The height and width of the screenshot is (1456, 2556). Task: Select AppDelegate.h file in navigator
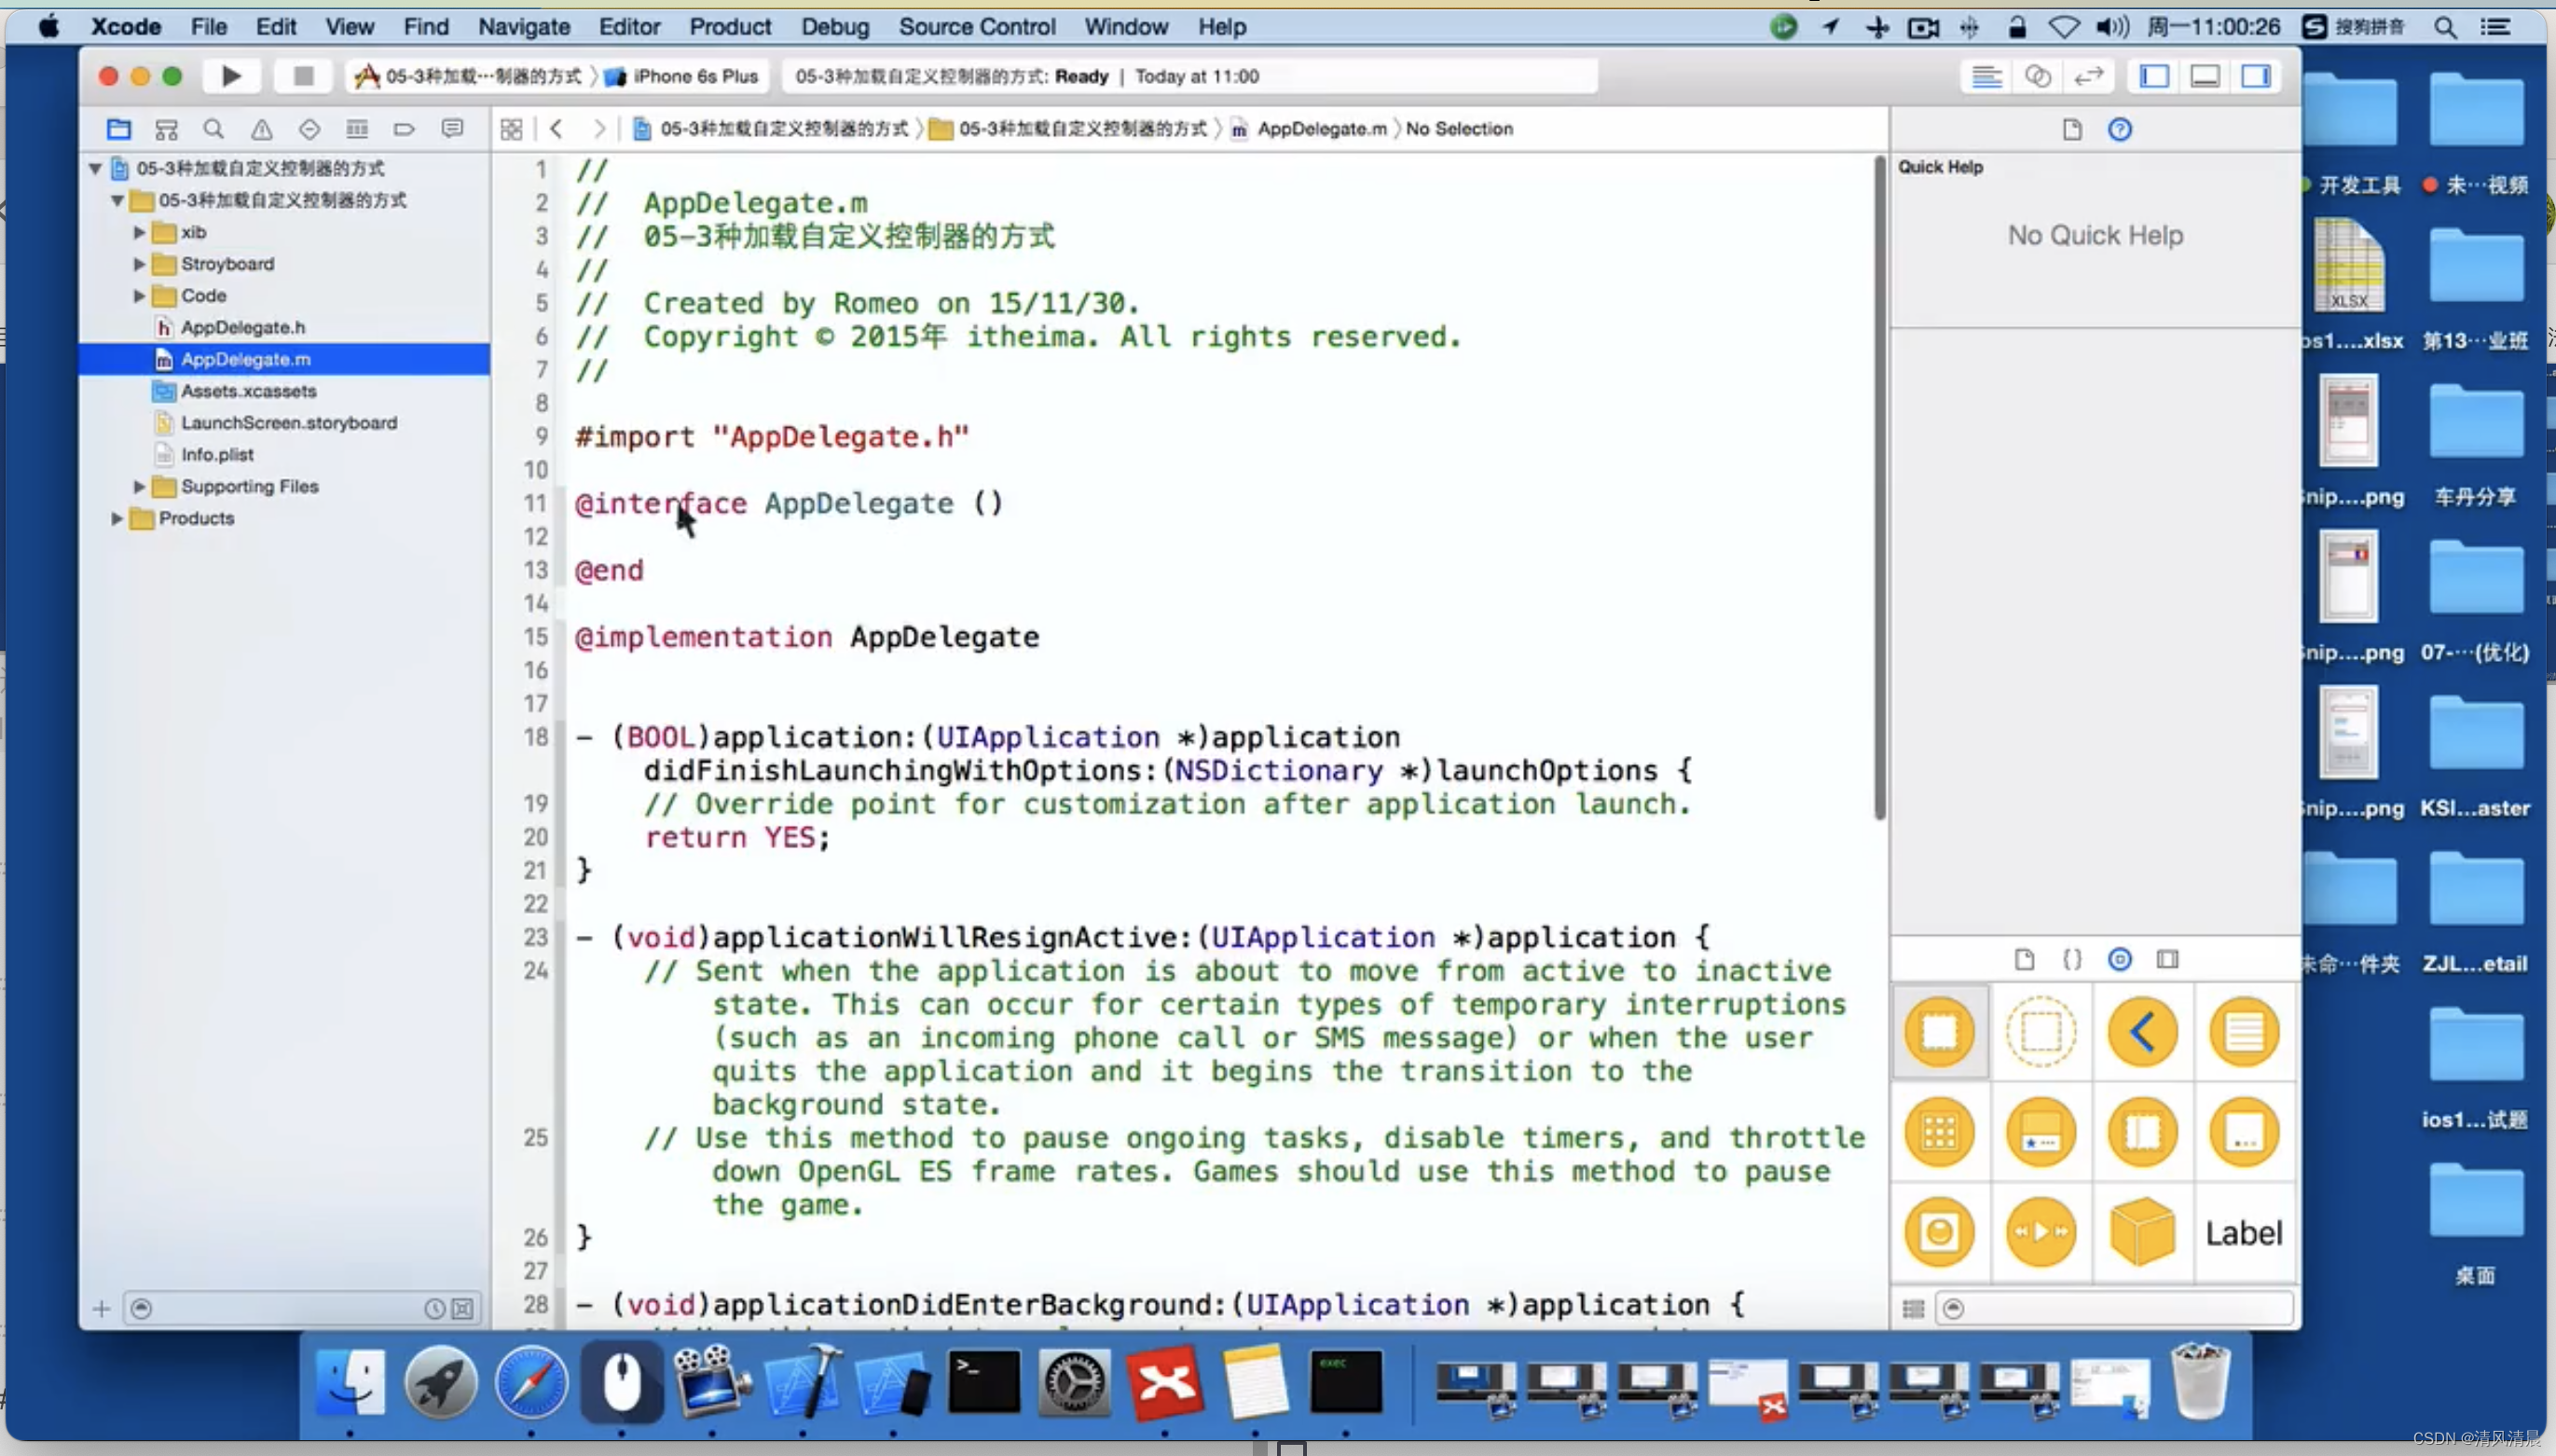(242, 326)
